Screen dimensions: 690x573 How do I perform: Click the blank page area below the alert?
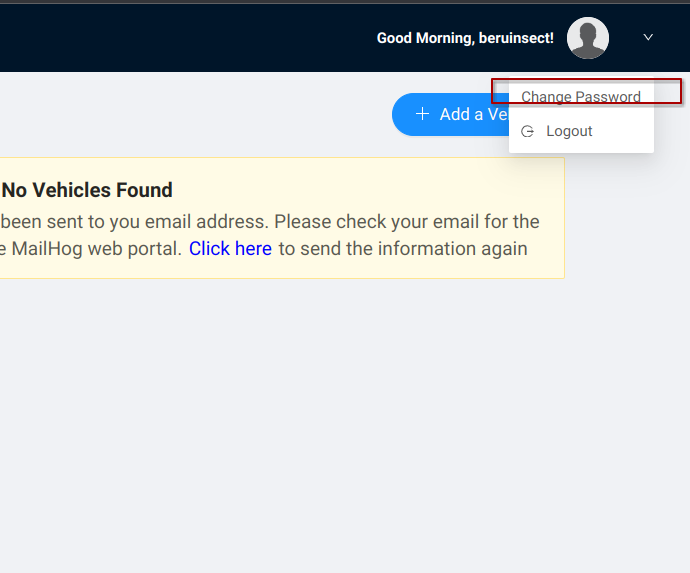[x=300, y=420]
